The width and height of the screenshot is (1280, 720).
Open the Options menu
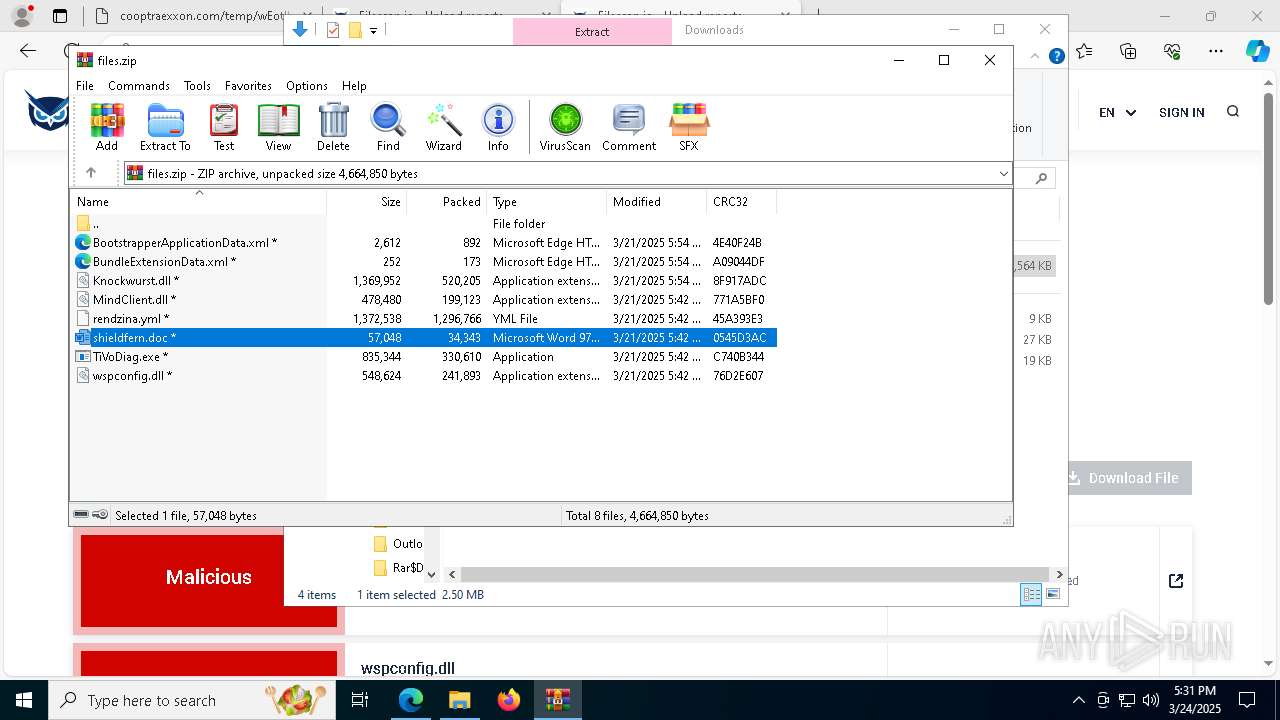click(x=307, y=86)
